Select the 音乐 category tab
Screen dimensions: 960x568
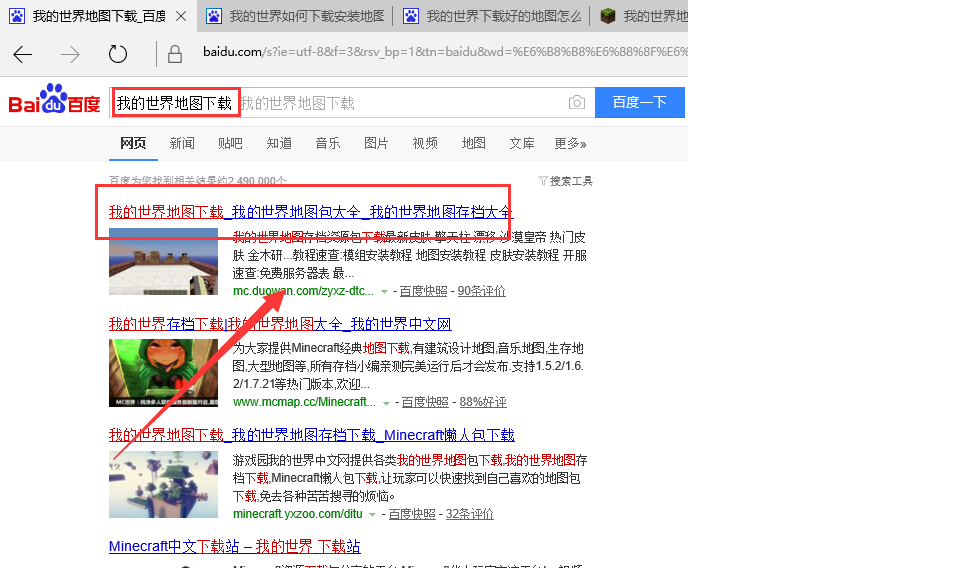point(328,143)
